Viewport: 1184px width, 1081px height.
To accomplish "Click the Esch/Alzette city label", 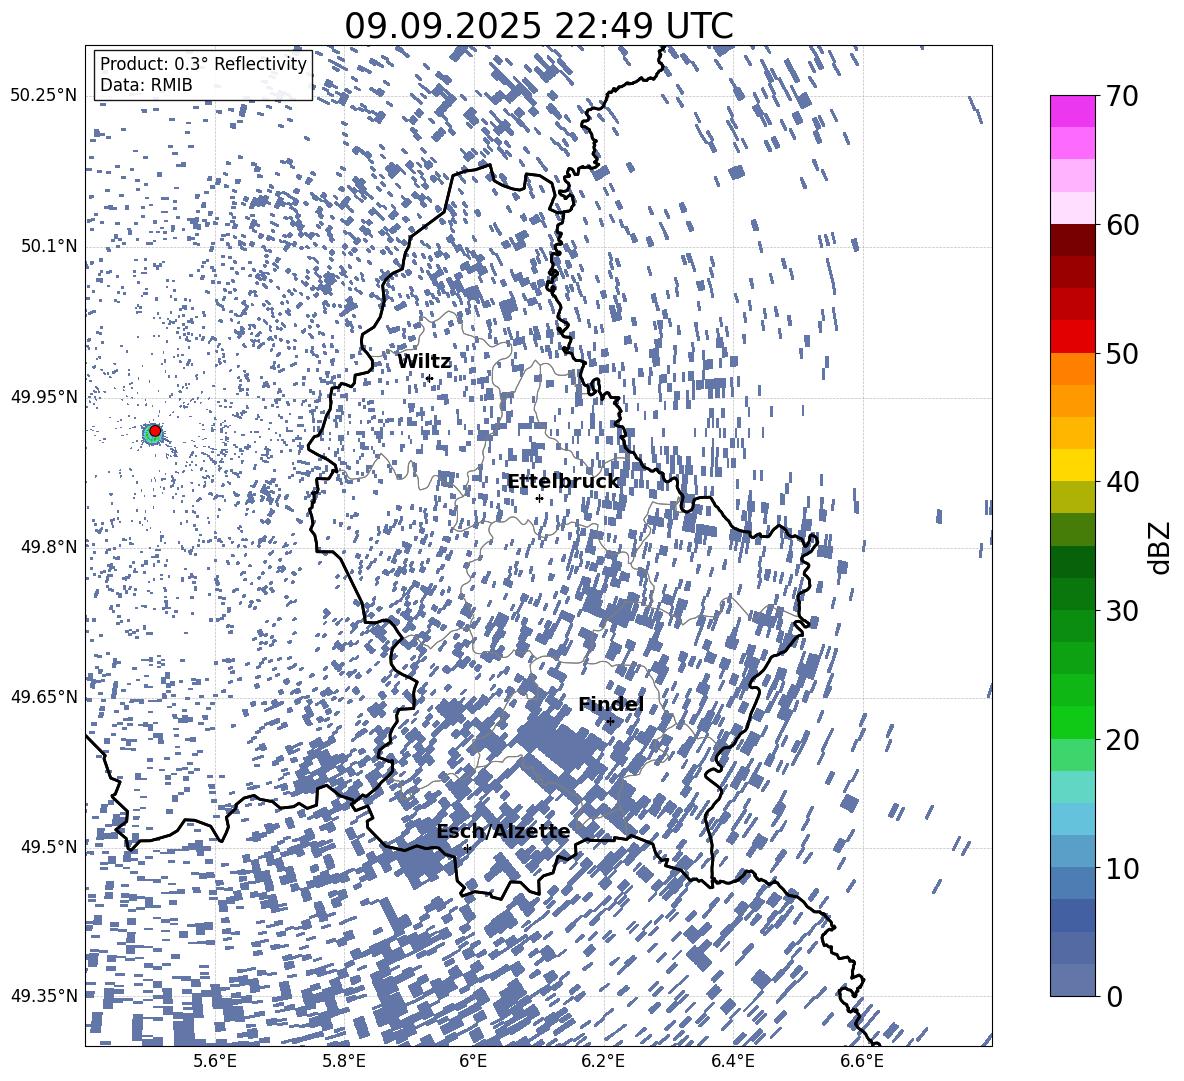I will 503,831.
